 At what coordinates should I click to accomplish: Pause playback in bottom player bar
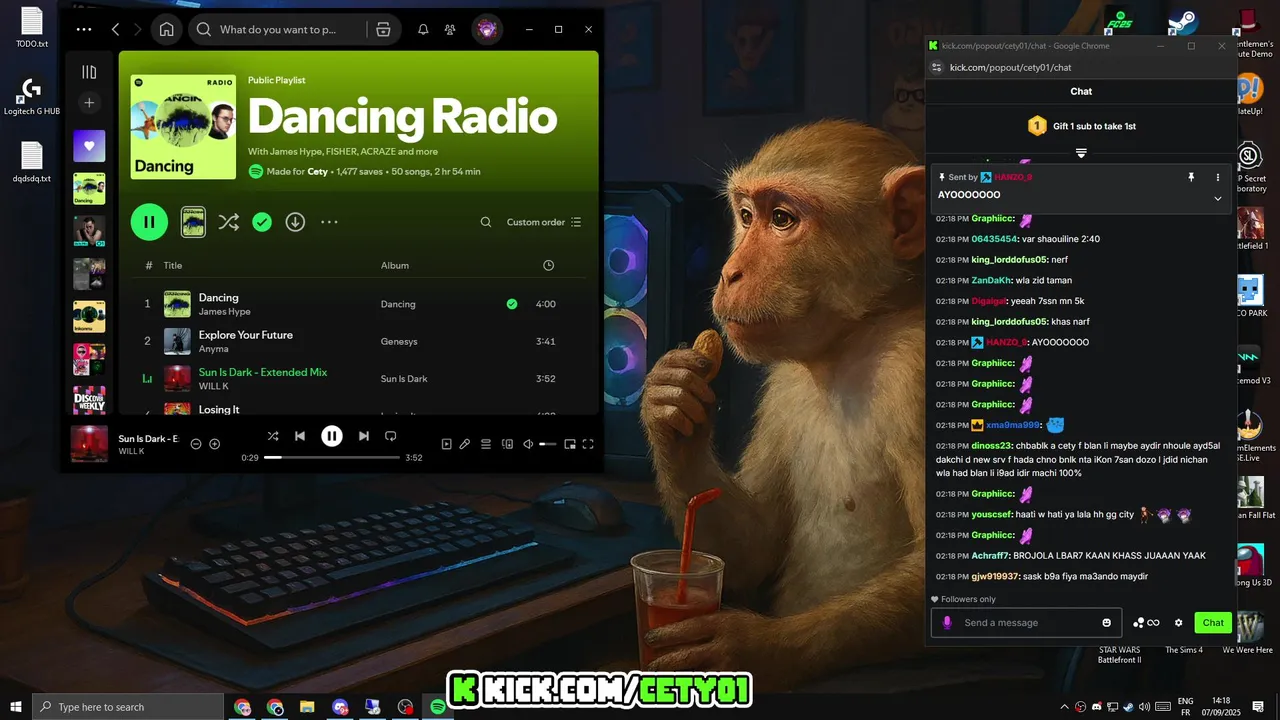coord(332,436)
